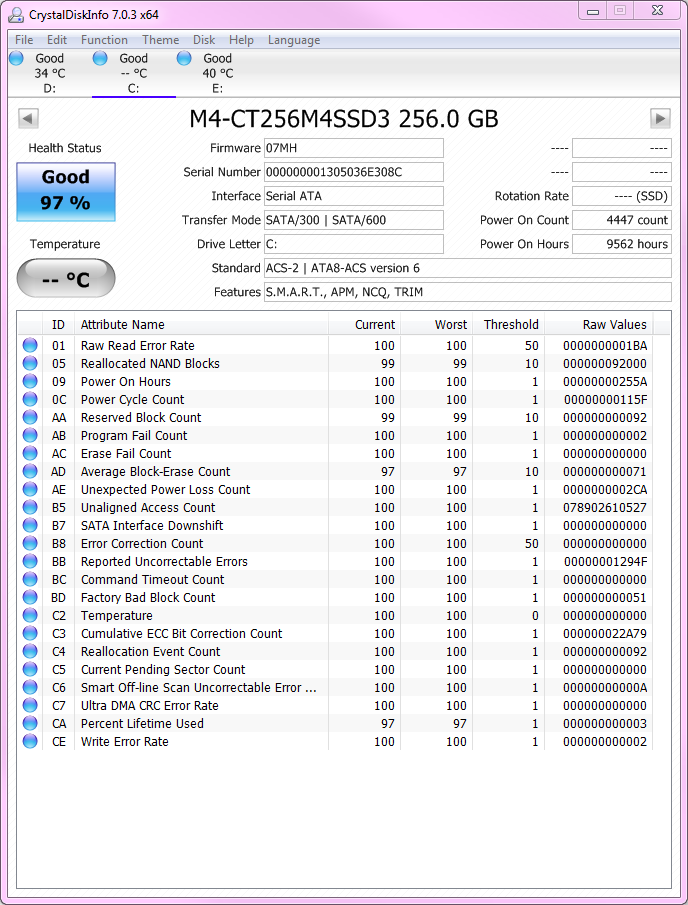Click status orb of Reallocation Event Count
Screen dimensions: 688x905
pyautogui.click(x=30, y=651)
